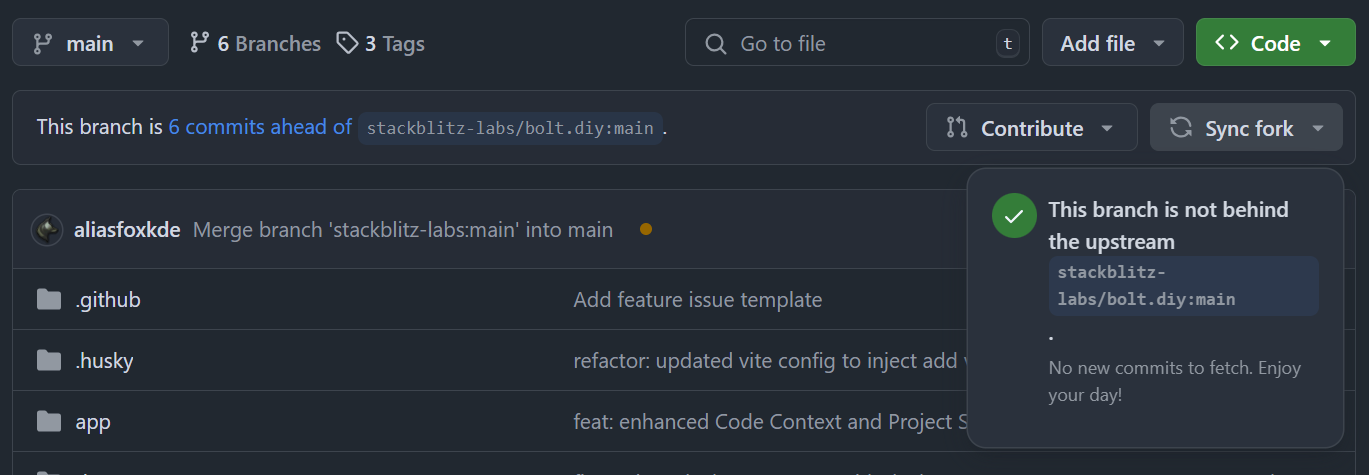This screenshot has height=475, width=1369.
Task: Click the orange pending status dot
Action: [646, 229]
